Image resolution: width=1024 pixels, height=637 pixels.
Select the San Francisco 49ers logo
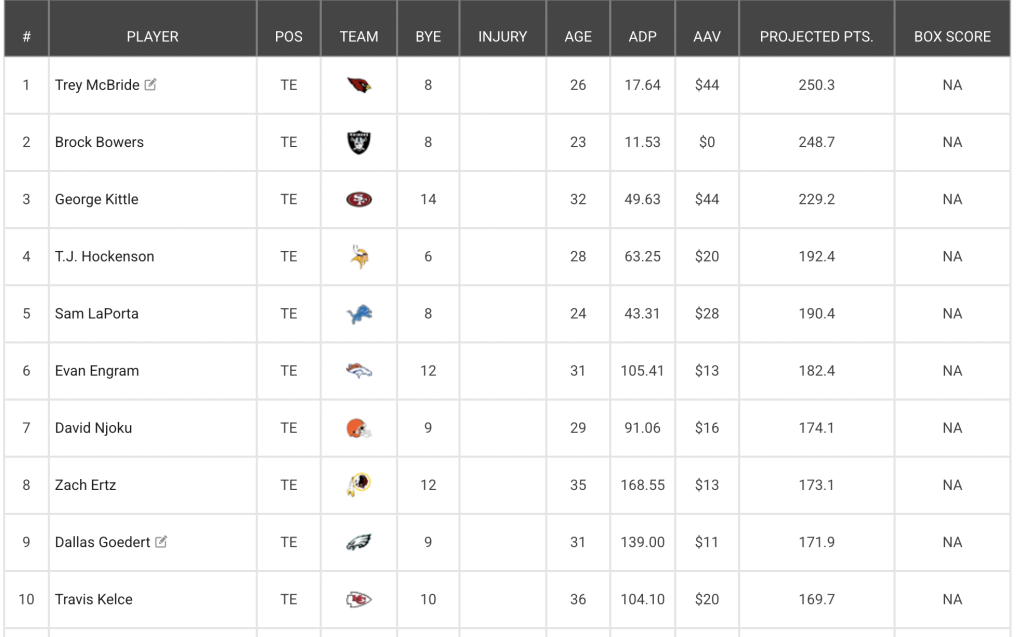click(x=359, y=199)
